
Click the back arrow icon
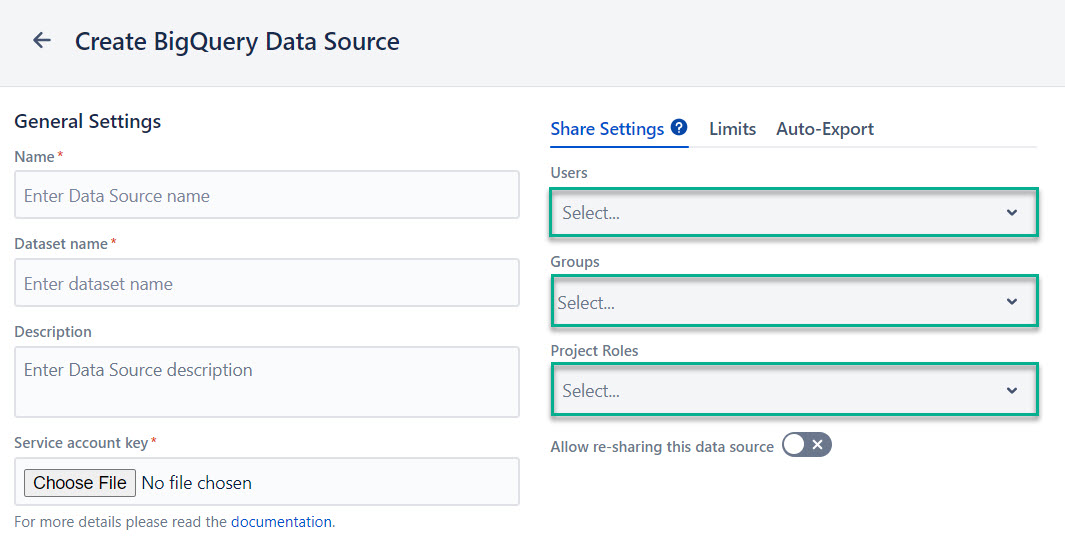click(x=41, y=41)
